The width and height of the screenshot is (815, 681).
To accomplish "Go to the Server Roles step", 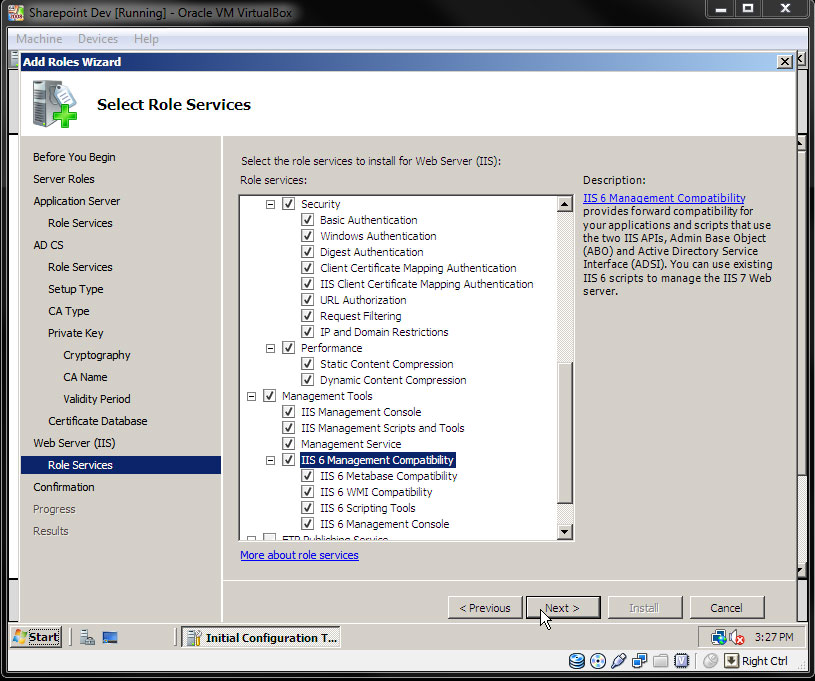I will click(64, 179).
